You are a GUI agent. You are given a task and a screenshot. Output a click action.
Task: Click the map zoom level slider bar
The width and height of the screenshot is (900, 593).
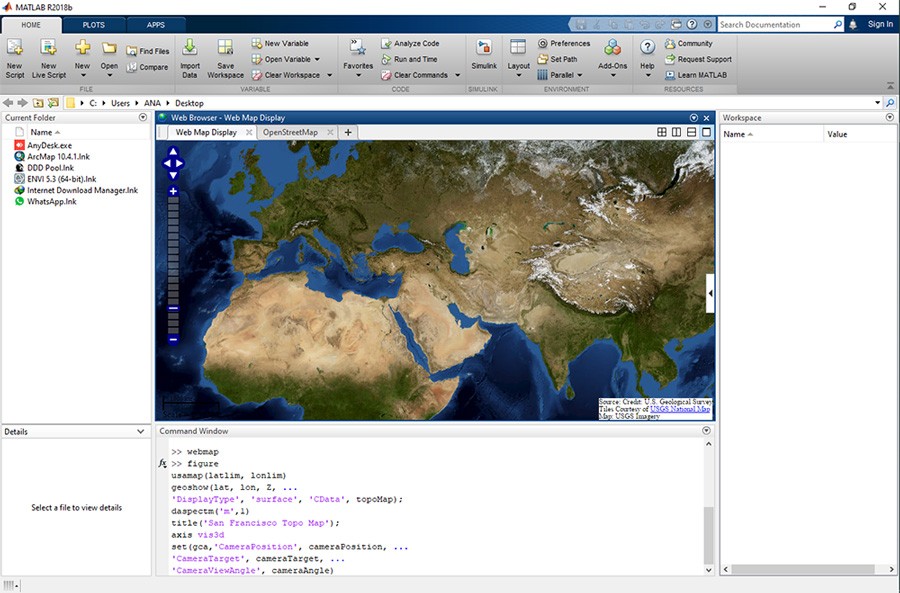pyautogui.click(x=173, y=250)
